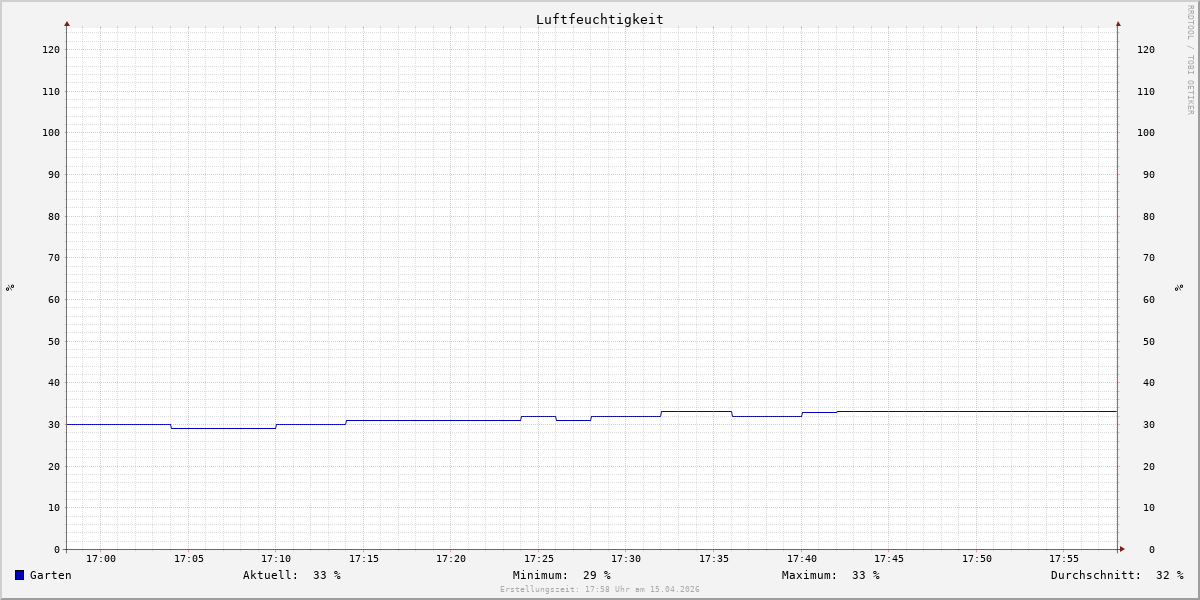
Task: Click the 120 label on the left axis
Action: (51, 49)
